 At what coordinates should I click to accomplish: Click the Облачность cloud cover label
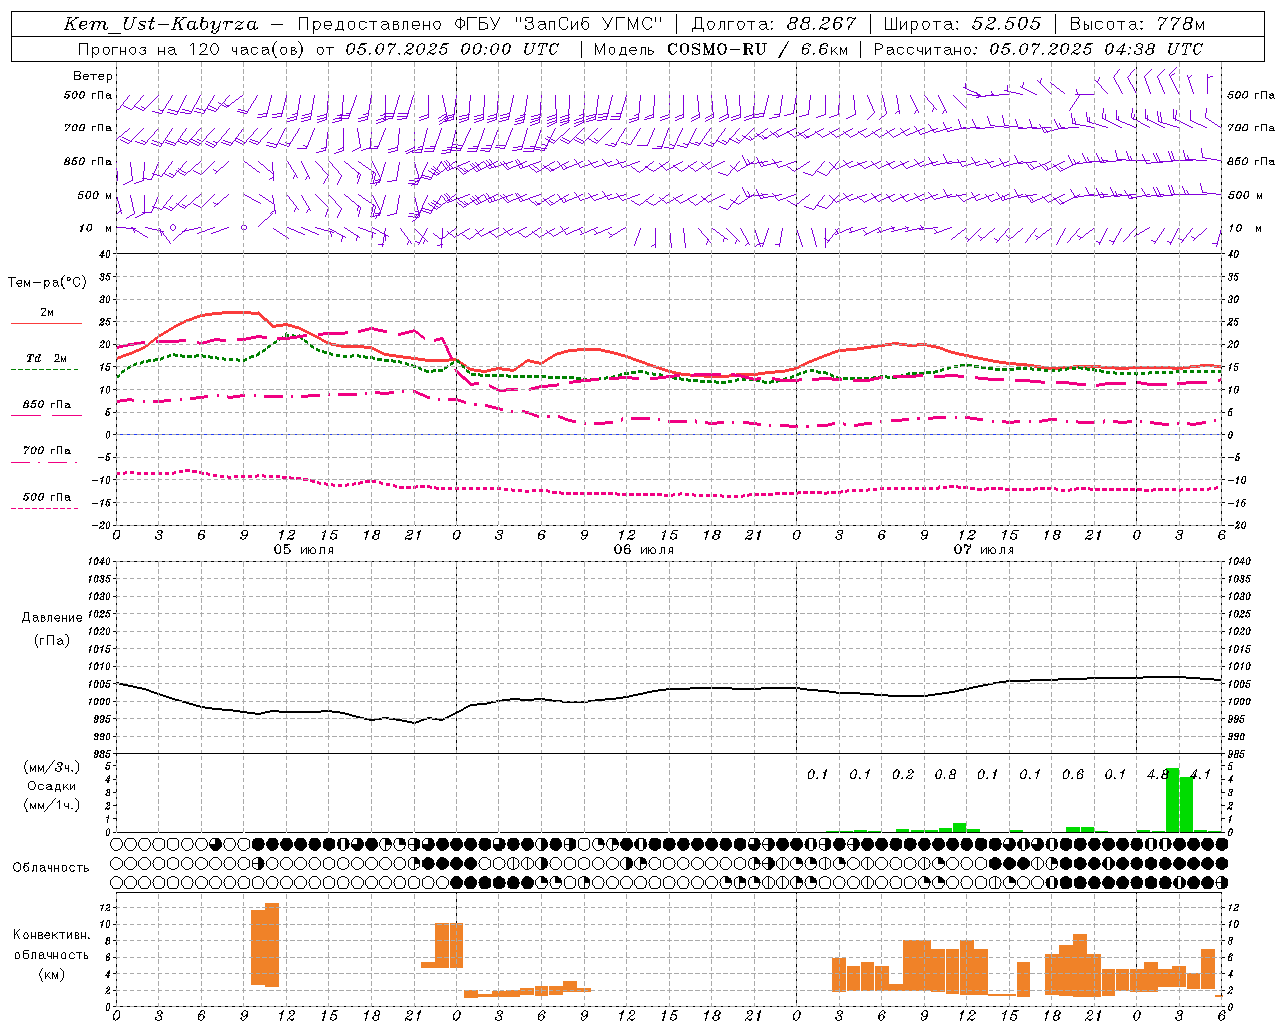coord(51,868)
